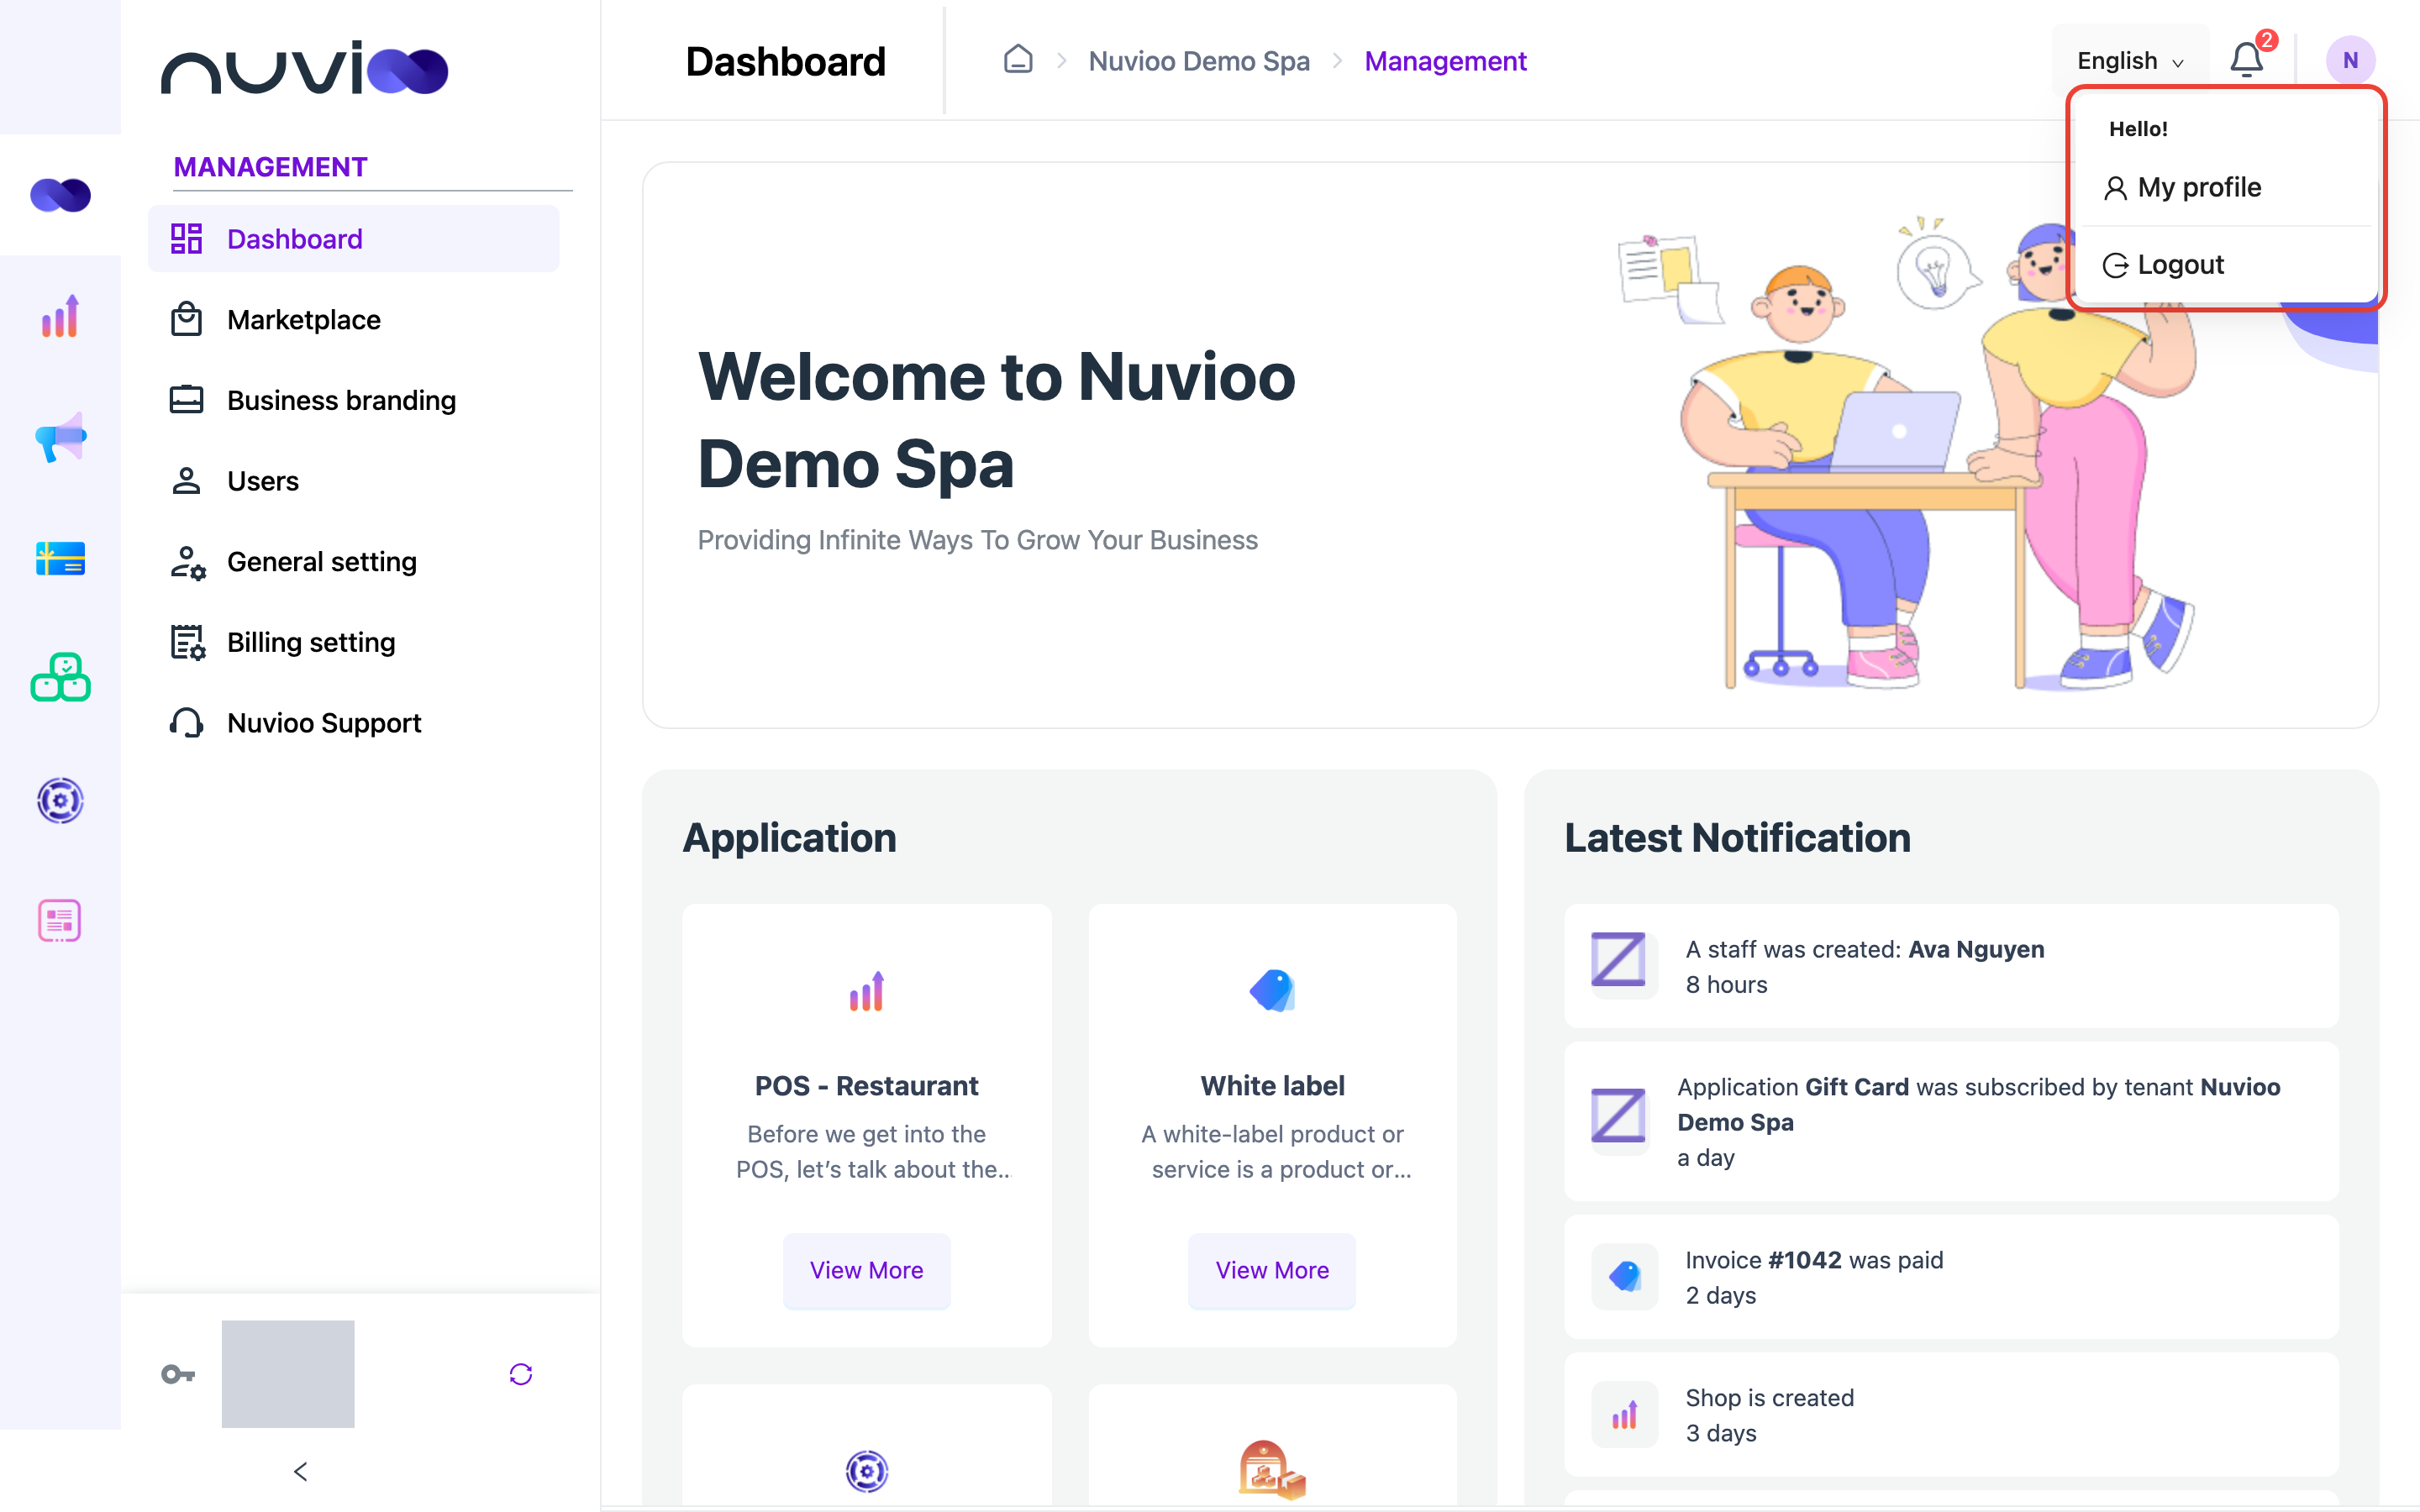Click the refresh icon at sidebar bottom

[521, 1374]
